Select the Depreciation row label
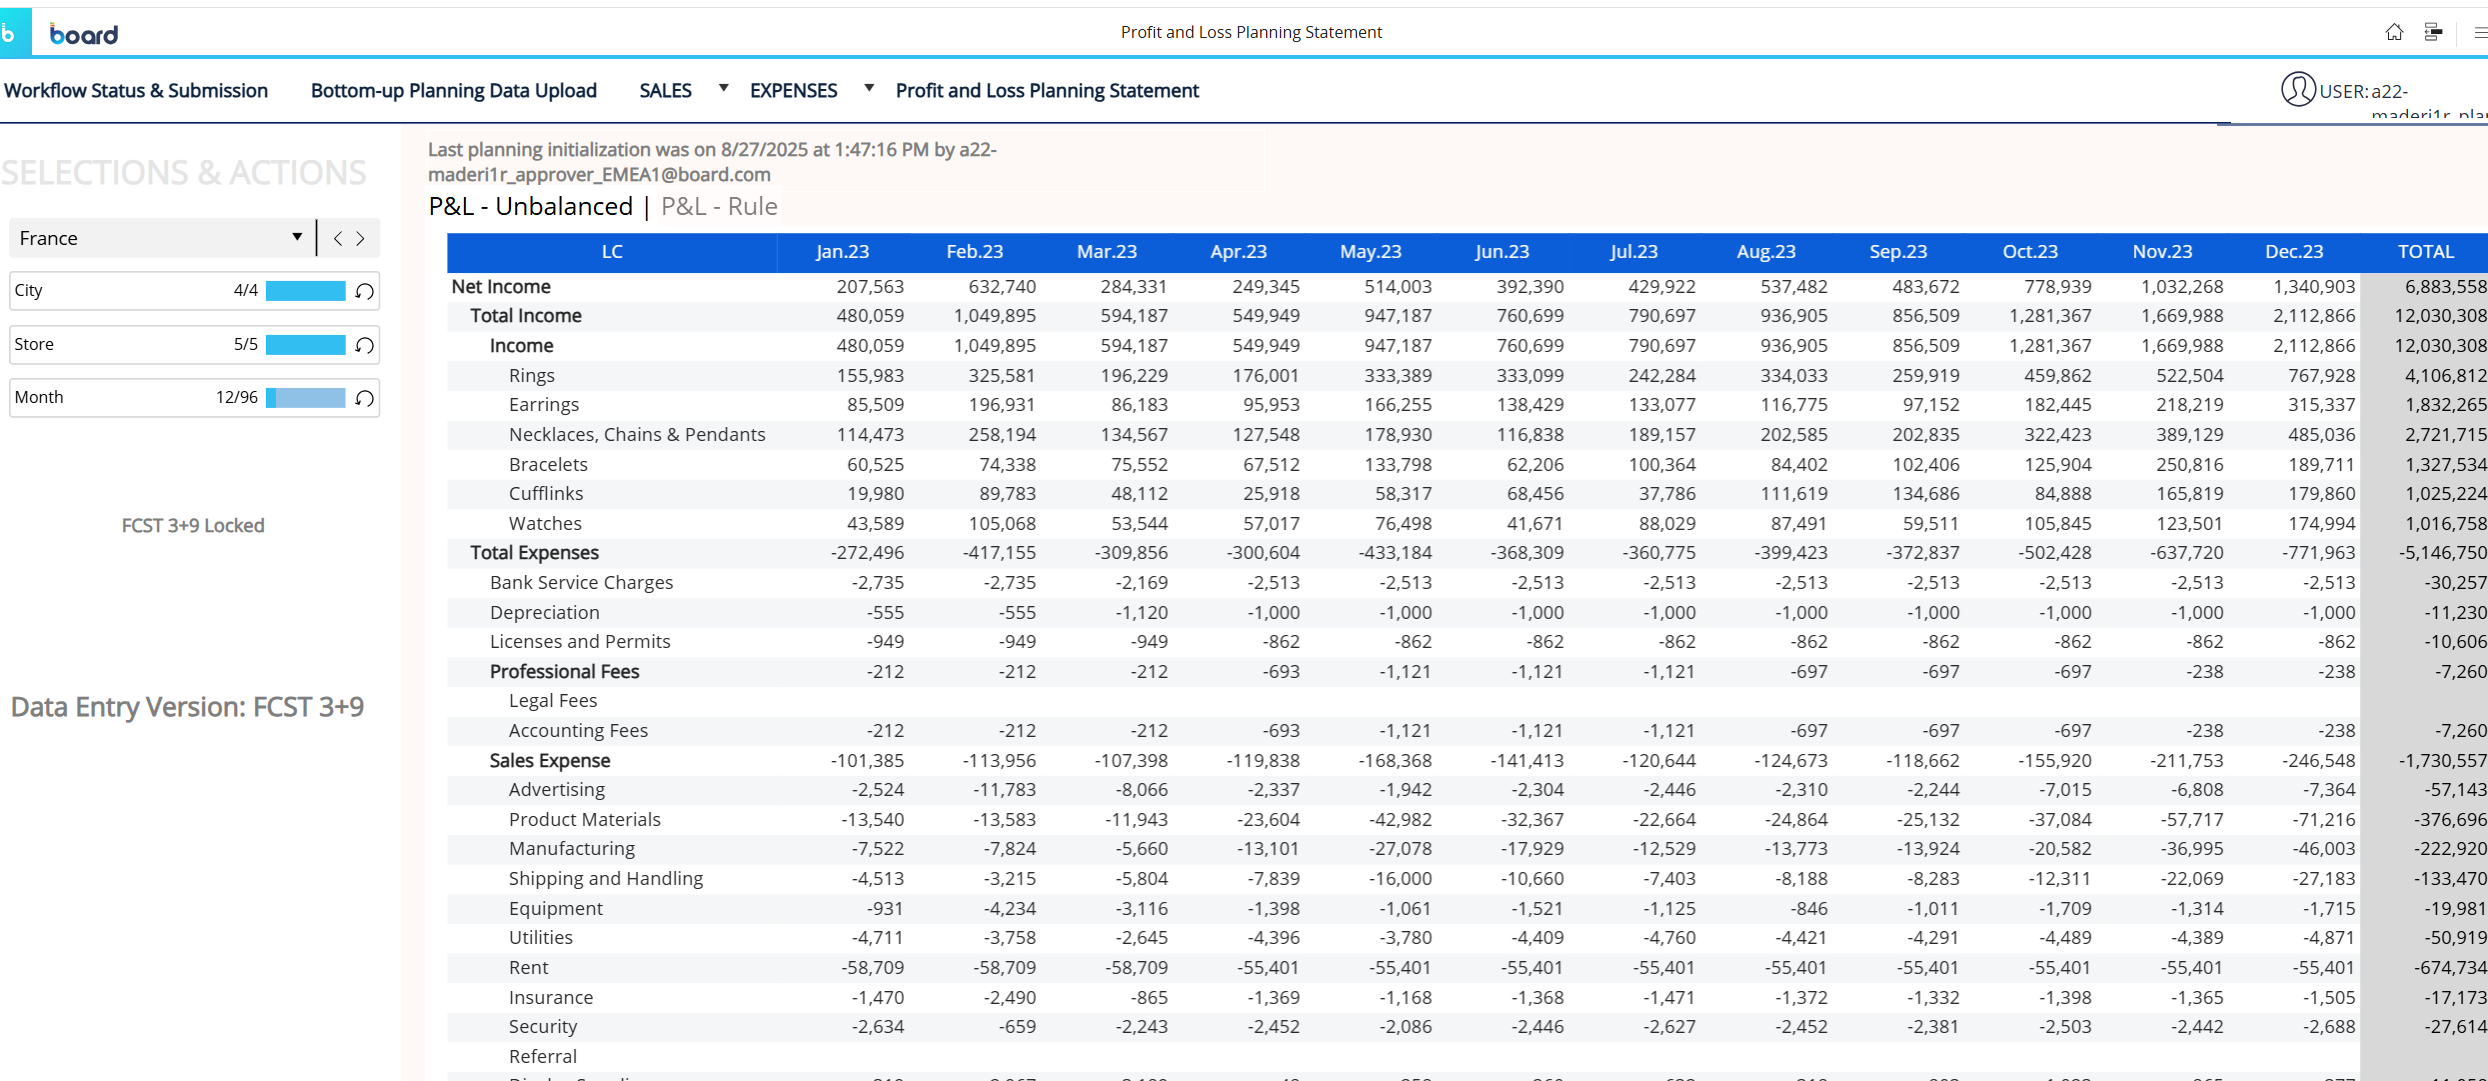 pyautogui.click(x=545, y=613)
